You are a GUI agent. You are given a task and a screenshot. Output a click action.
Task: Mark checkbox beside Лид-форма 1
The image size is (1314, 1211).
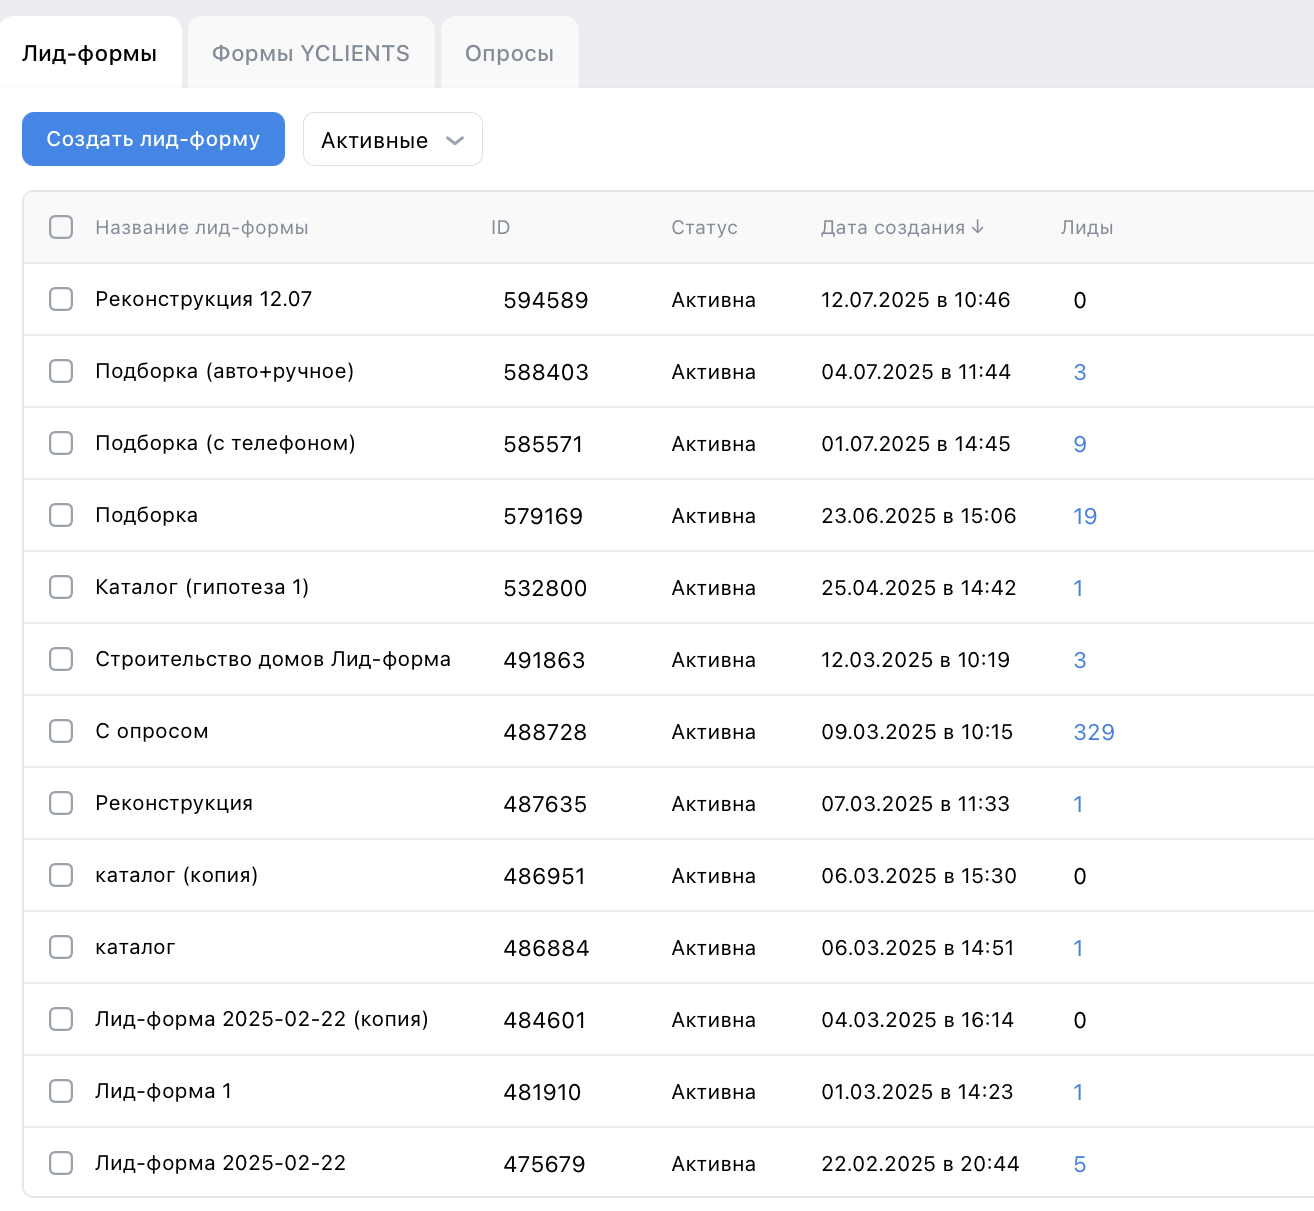click(x=61, y=1091)
